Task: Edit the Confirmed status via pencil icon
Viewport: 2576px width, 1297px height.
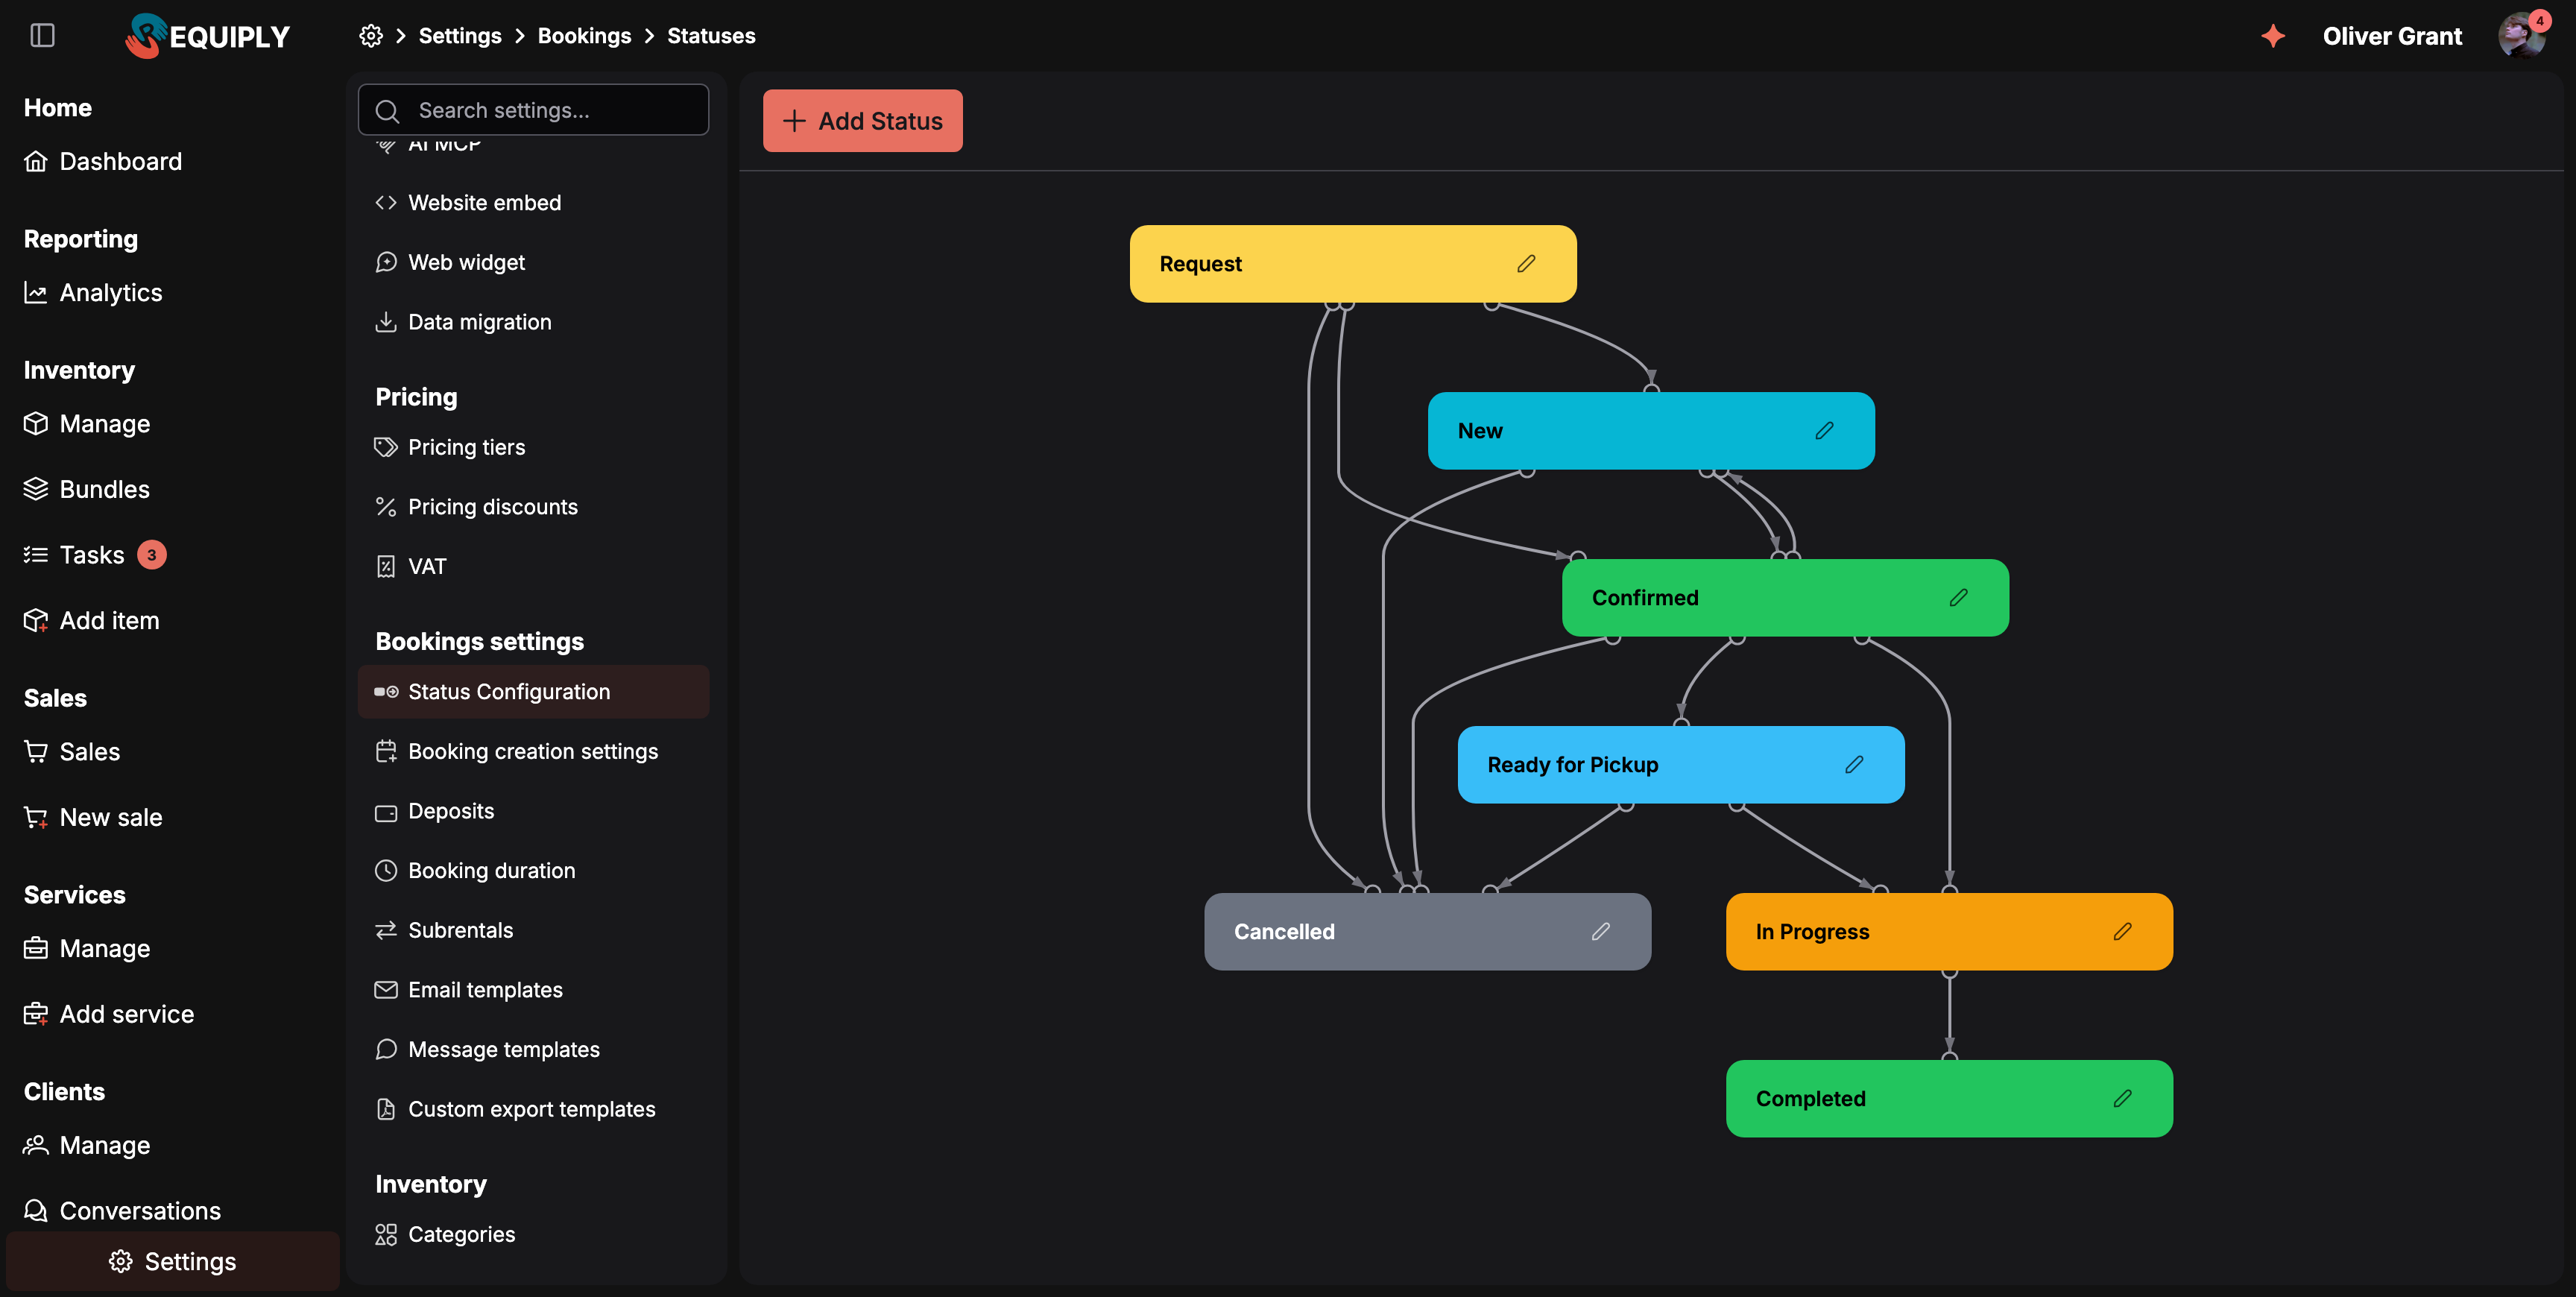Action: click(x=1958, y=598)
